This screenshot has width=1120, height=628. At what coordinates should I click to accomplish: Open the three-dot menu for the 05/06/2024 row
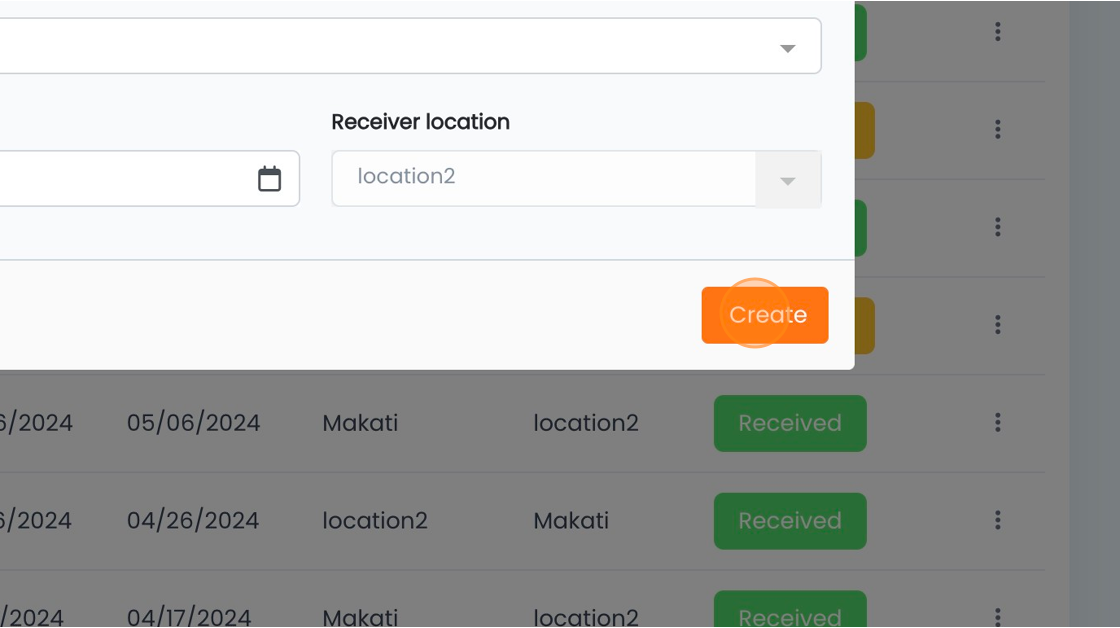pyautogui.click(x=998, y=423)
